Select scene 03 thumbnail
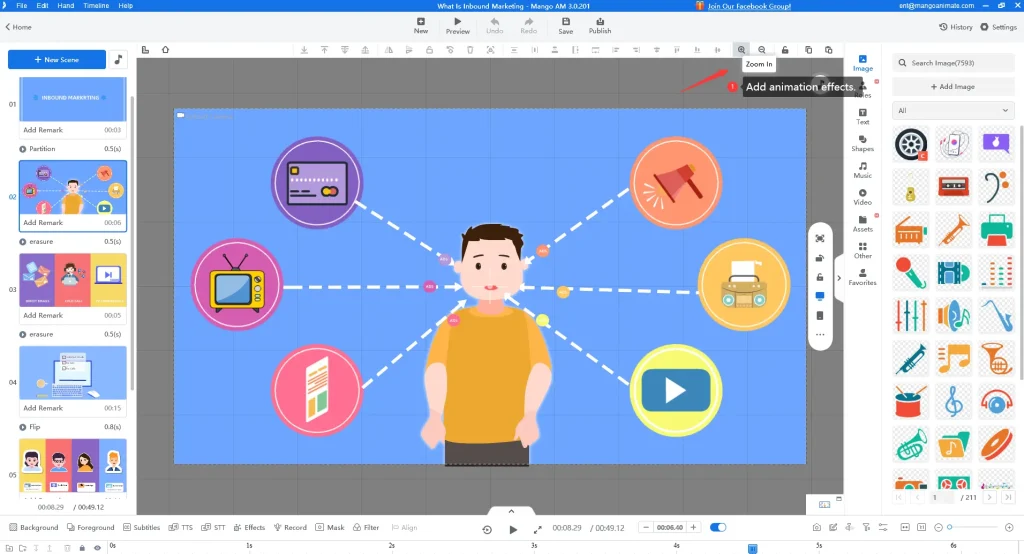 pos(73,280)
